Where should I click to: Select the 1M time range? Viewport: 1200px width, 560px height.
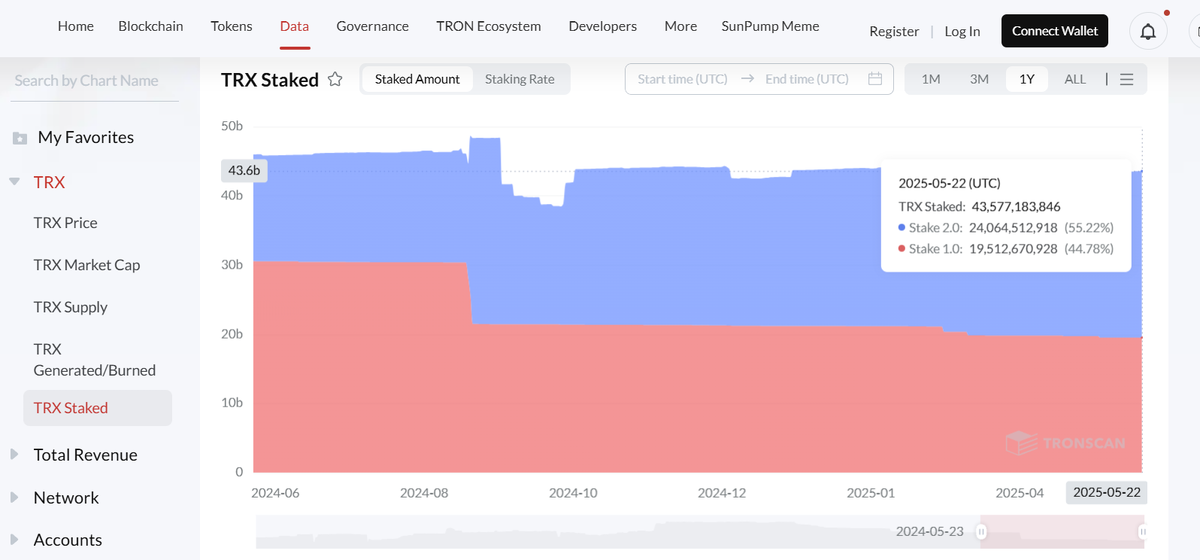(x=931, y=79)
